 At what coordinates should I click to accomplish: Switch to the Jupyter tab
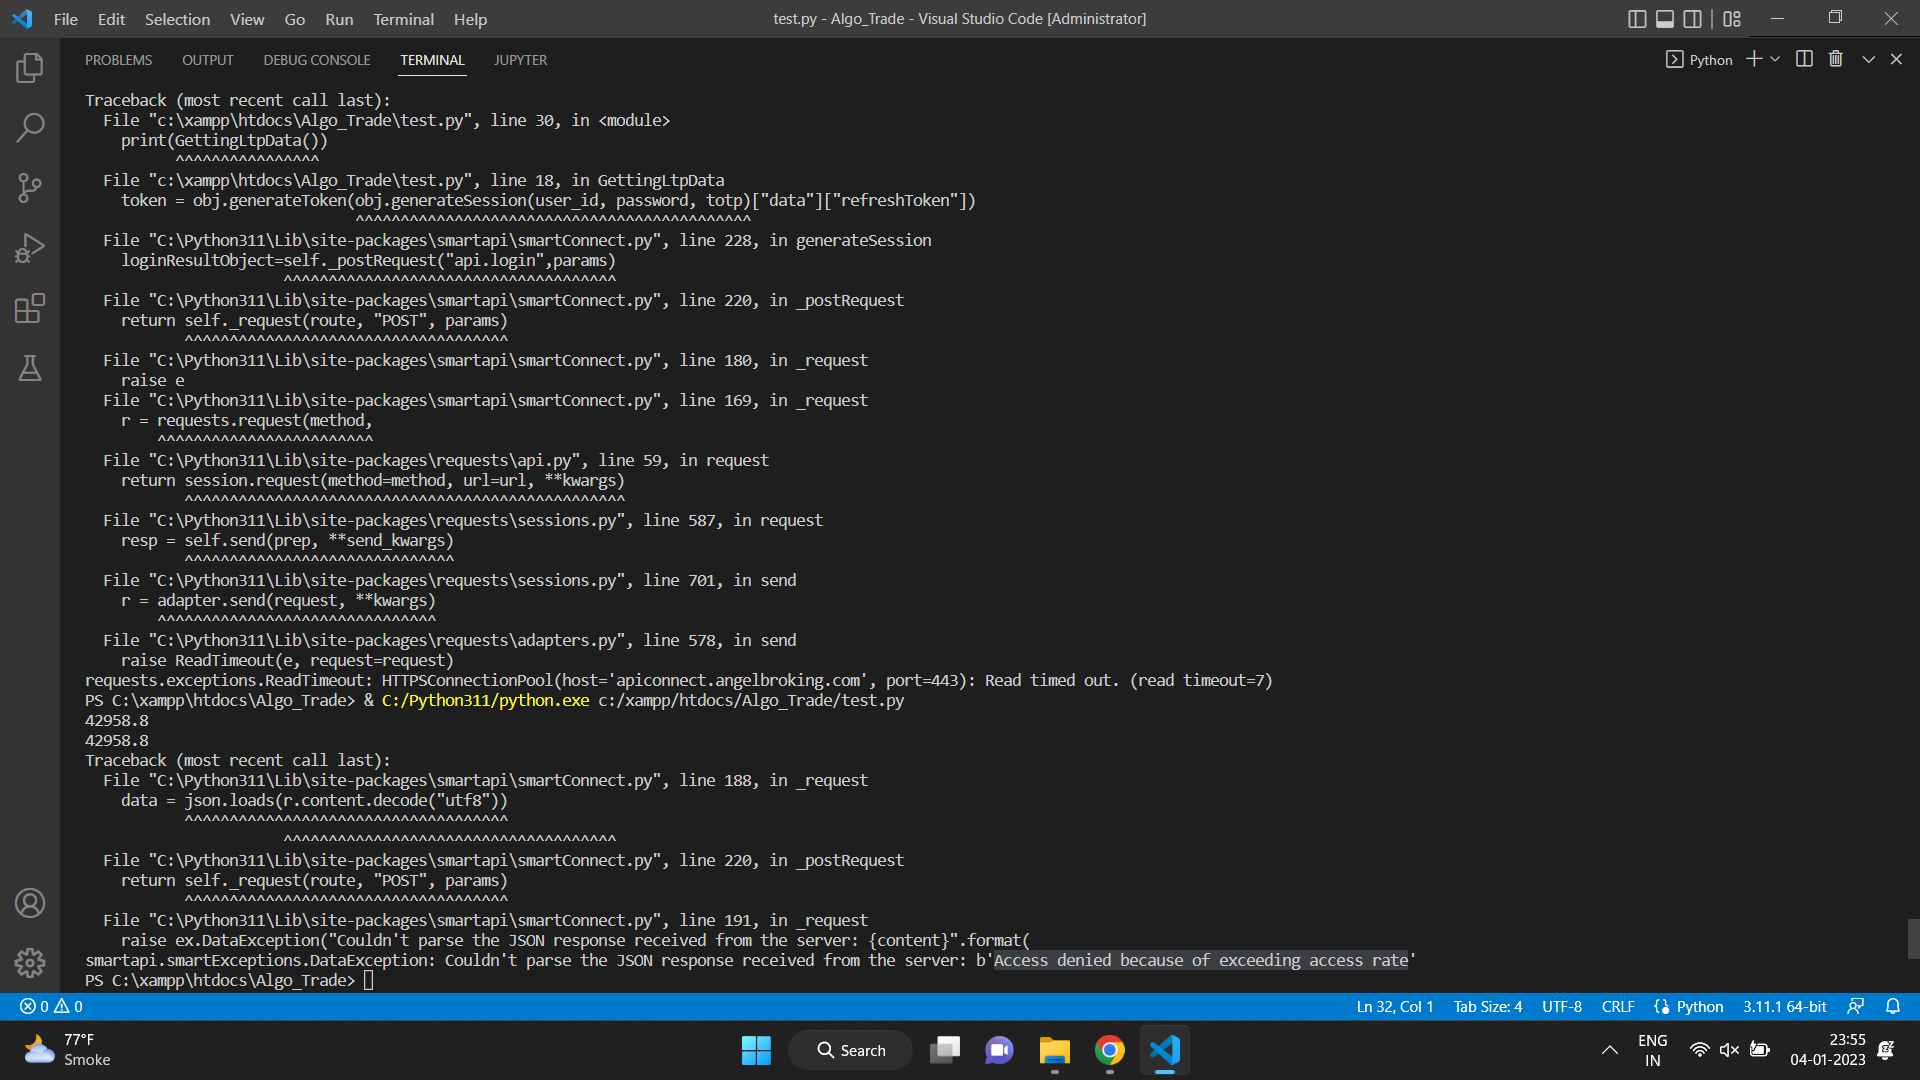point(521,60)
